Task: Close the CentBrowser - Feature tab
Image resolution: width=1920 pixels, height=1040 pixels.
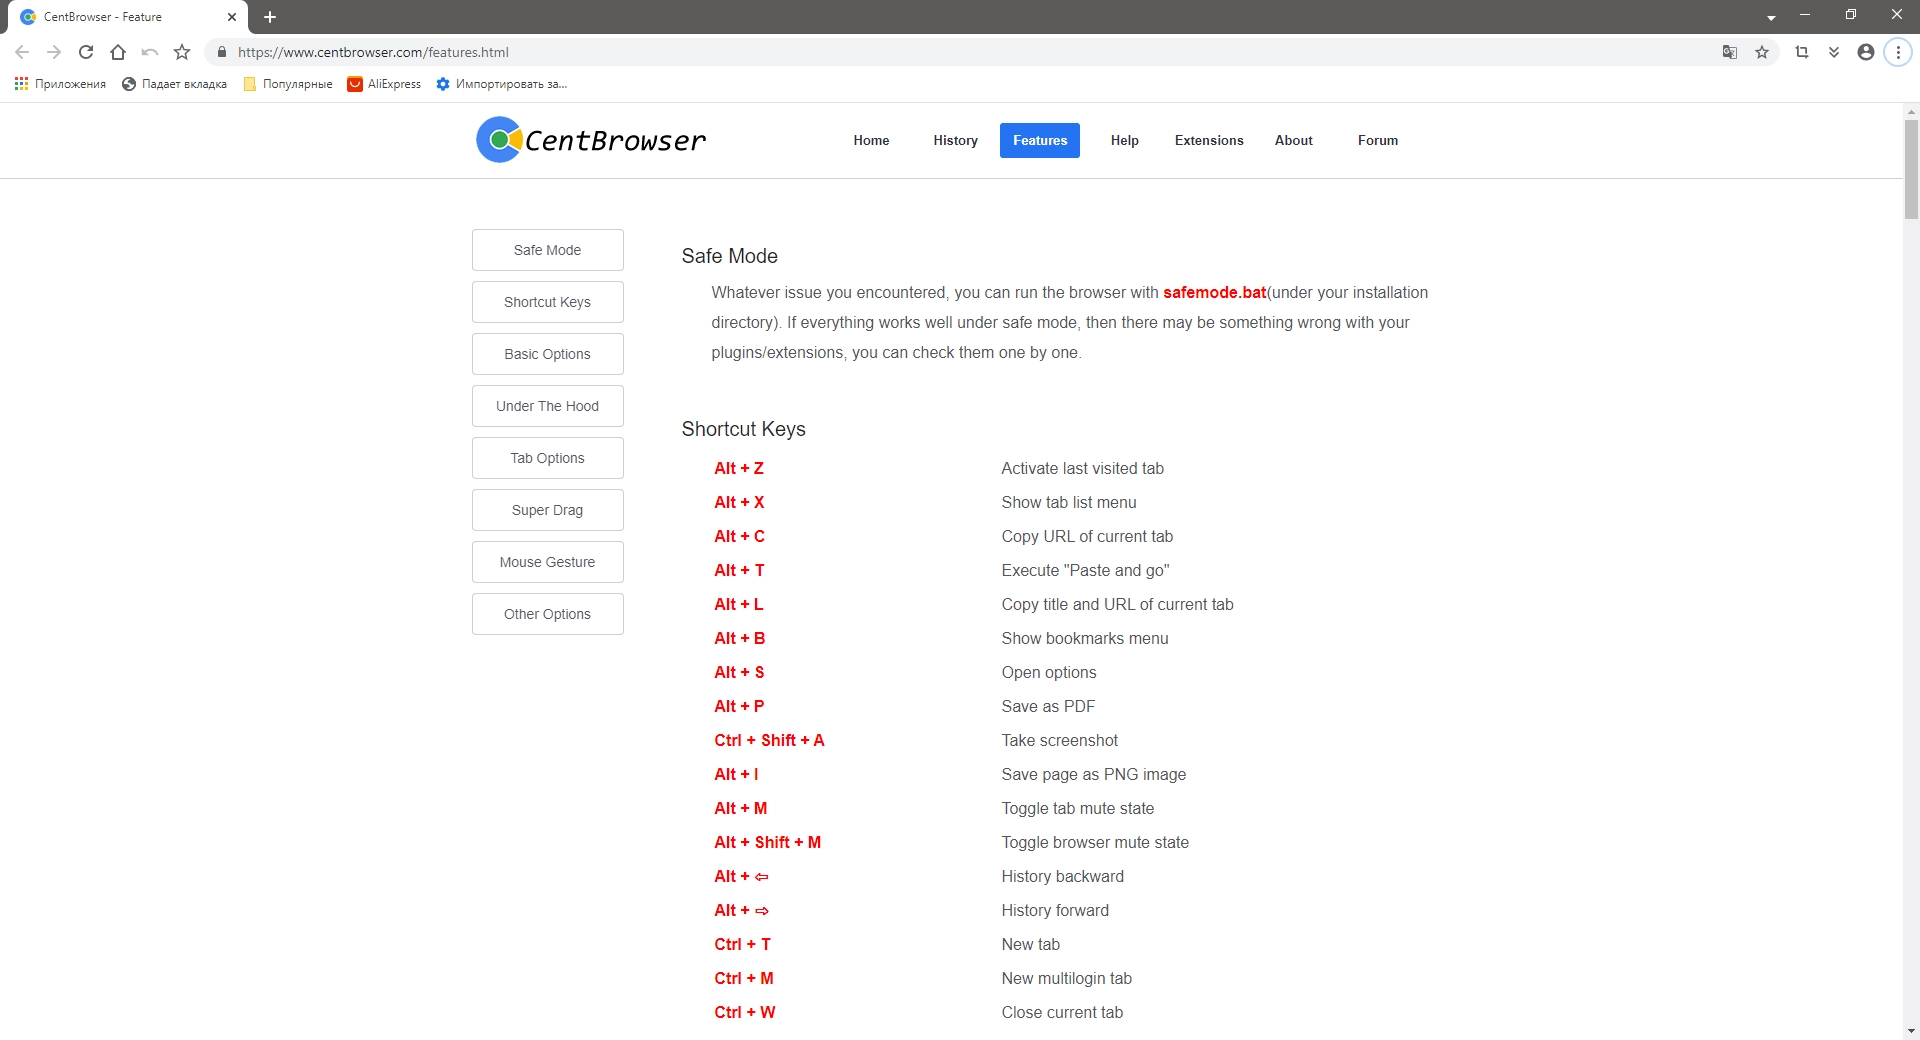Action: point(232,17)
